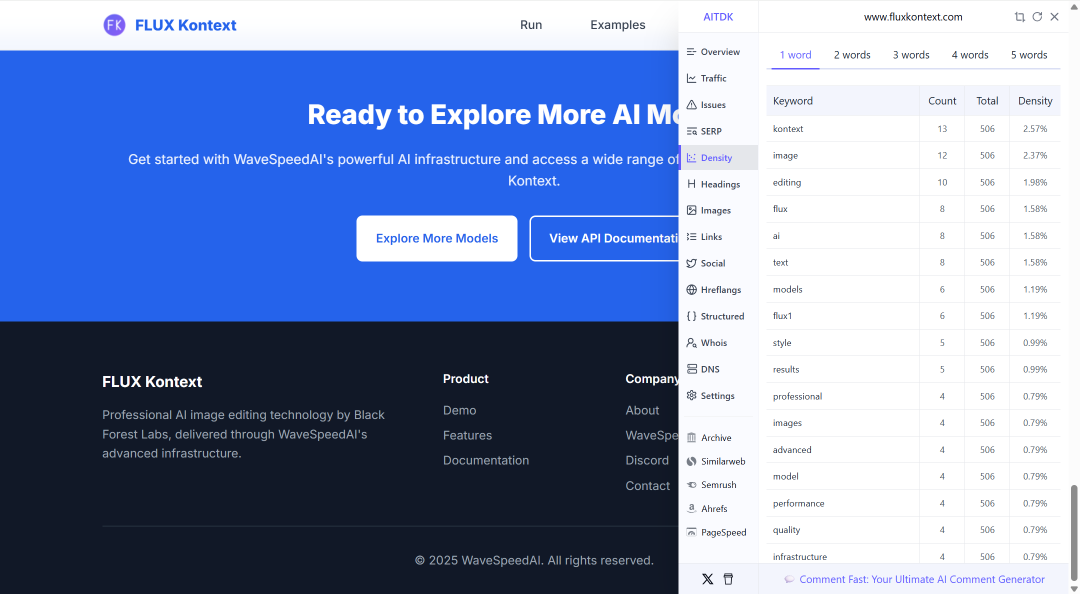Image resolution: width=1080 pixels, height=594 pixels.
Task: Open the SERP sidebar icon
Action: click(692, 131)
